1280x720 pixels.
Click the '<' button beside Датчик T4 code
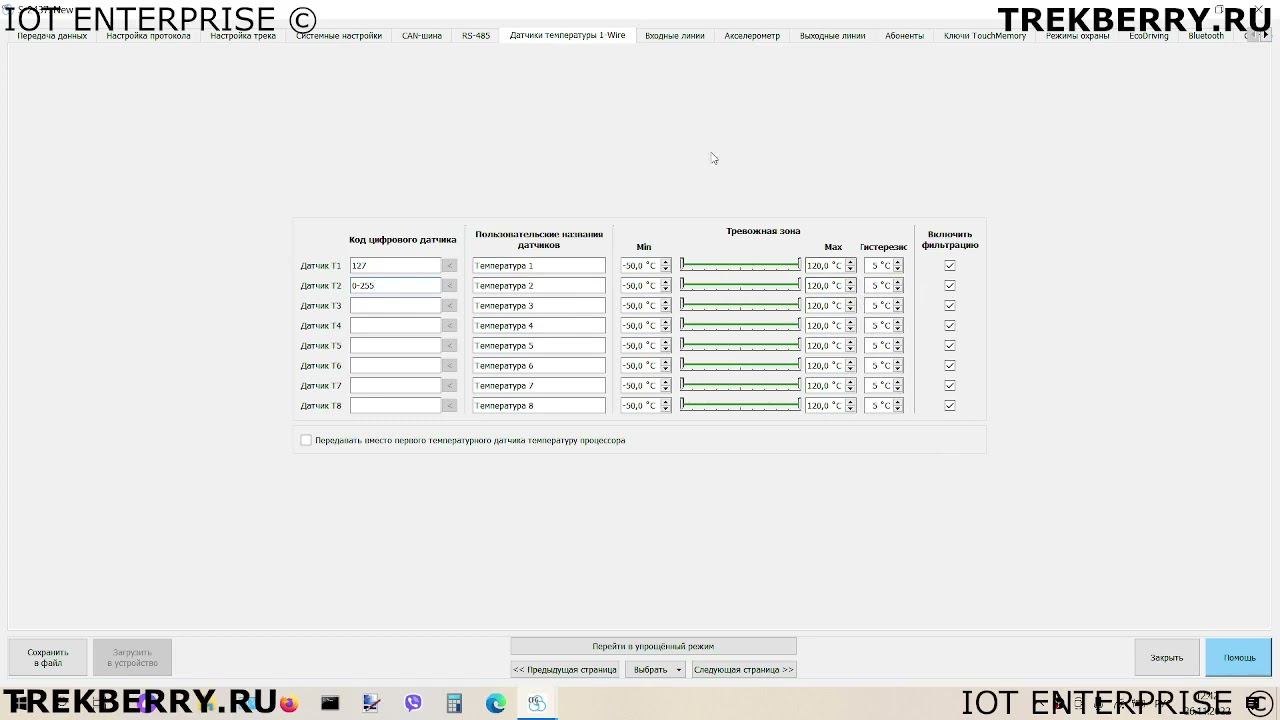click(x=450, y=326)
